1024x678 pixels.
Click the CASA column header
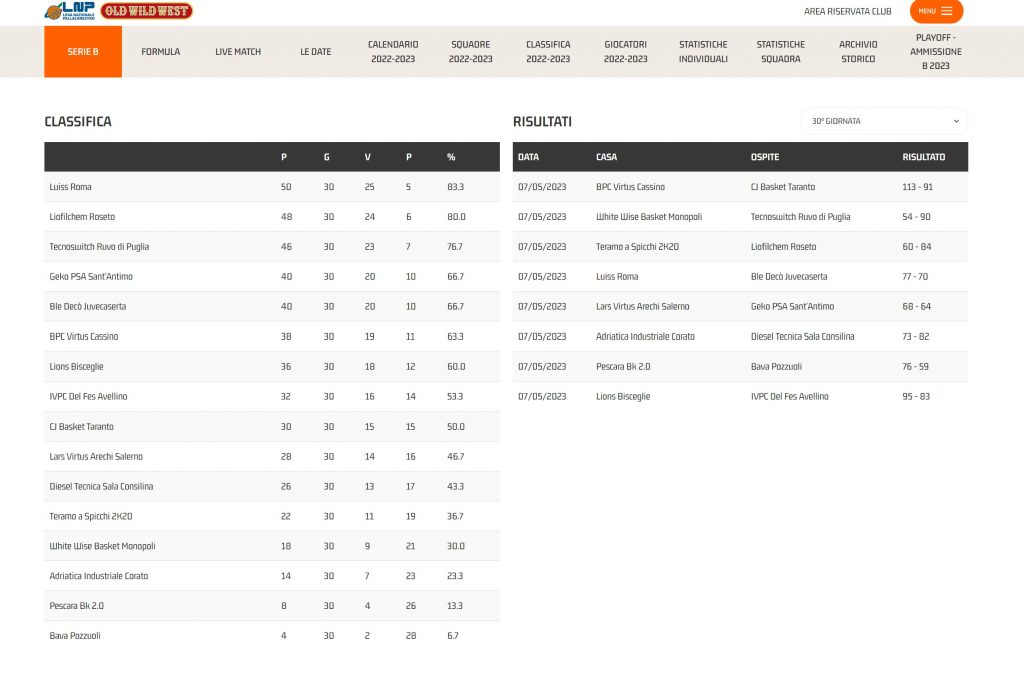pyautogui.click(x=607, y=157)
